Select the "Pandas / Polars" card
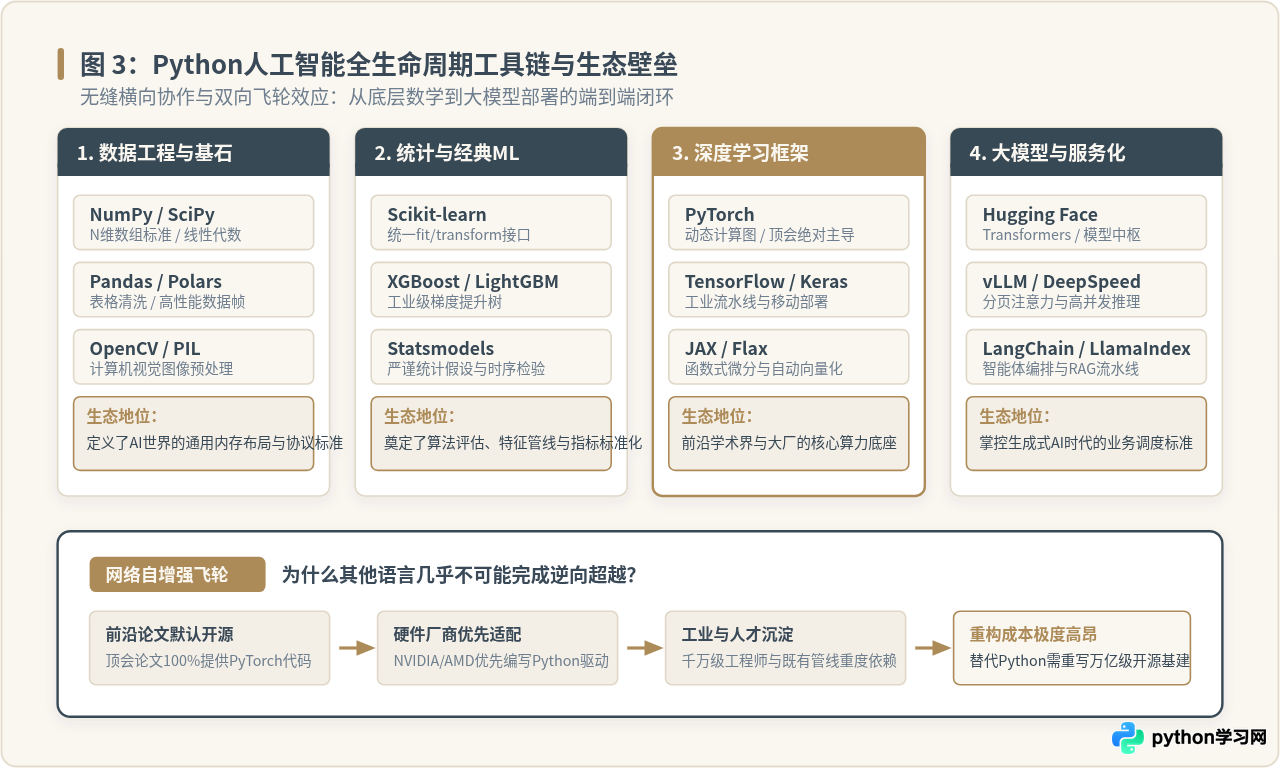1280x768 pixels. coord(193,289)
